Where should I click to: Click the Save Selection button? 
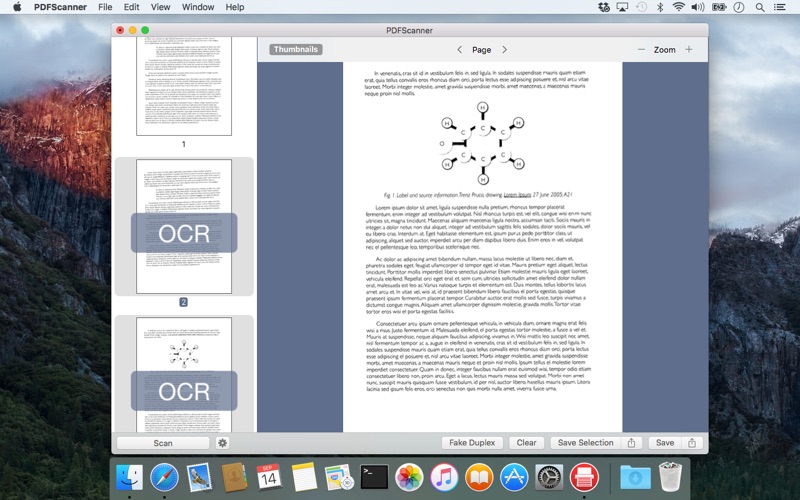pos(585,443)
